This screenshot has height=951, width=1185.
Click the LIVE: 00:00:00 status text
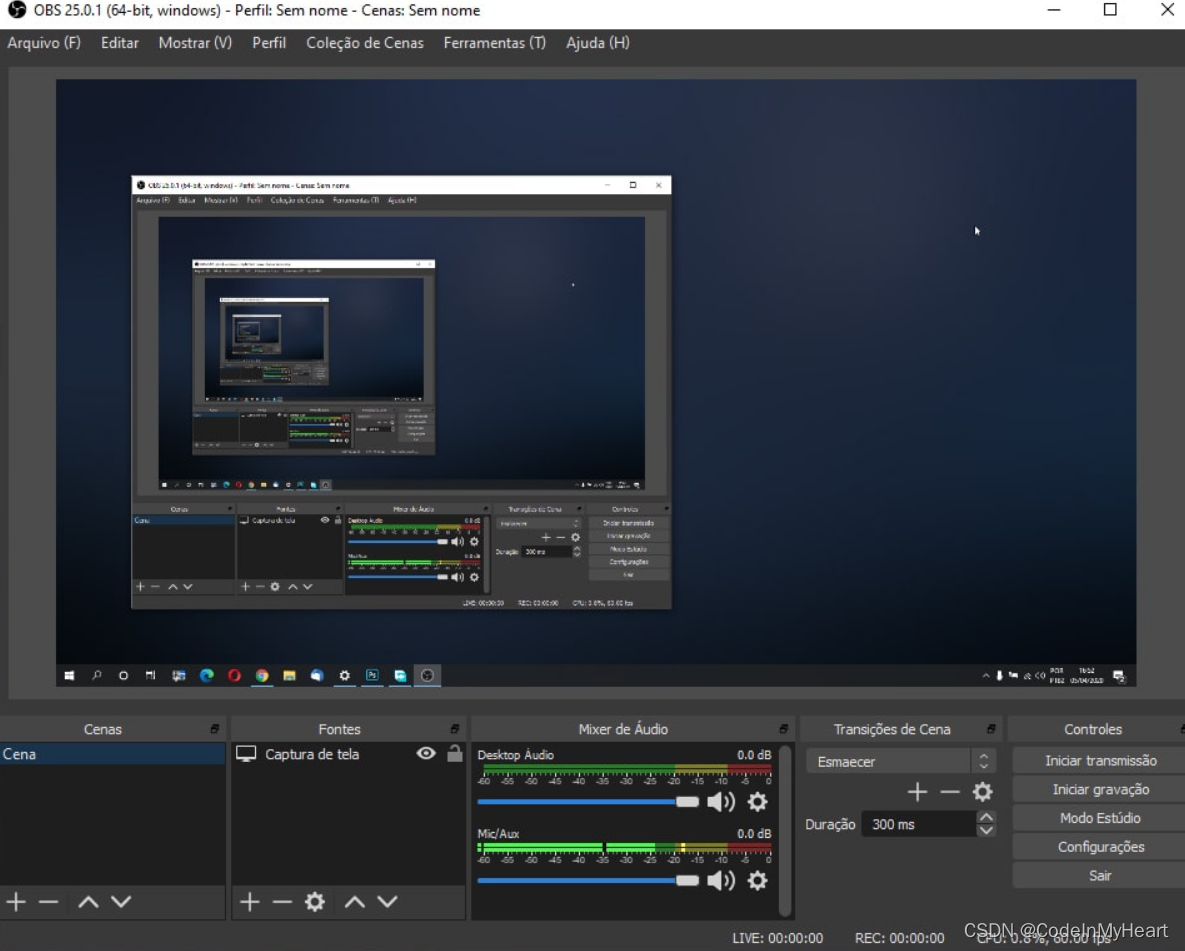(x=778, y=937)
